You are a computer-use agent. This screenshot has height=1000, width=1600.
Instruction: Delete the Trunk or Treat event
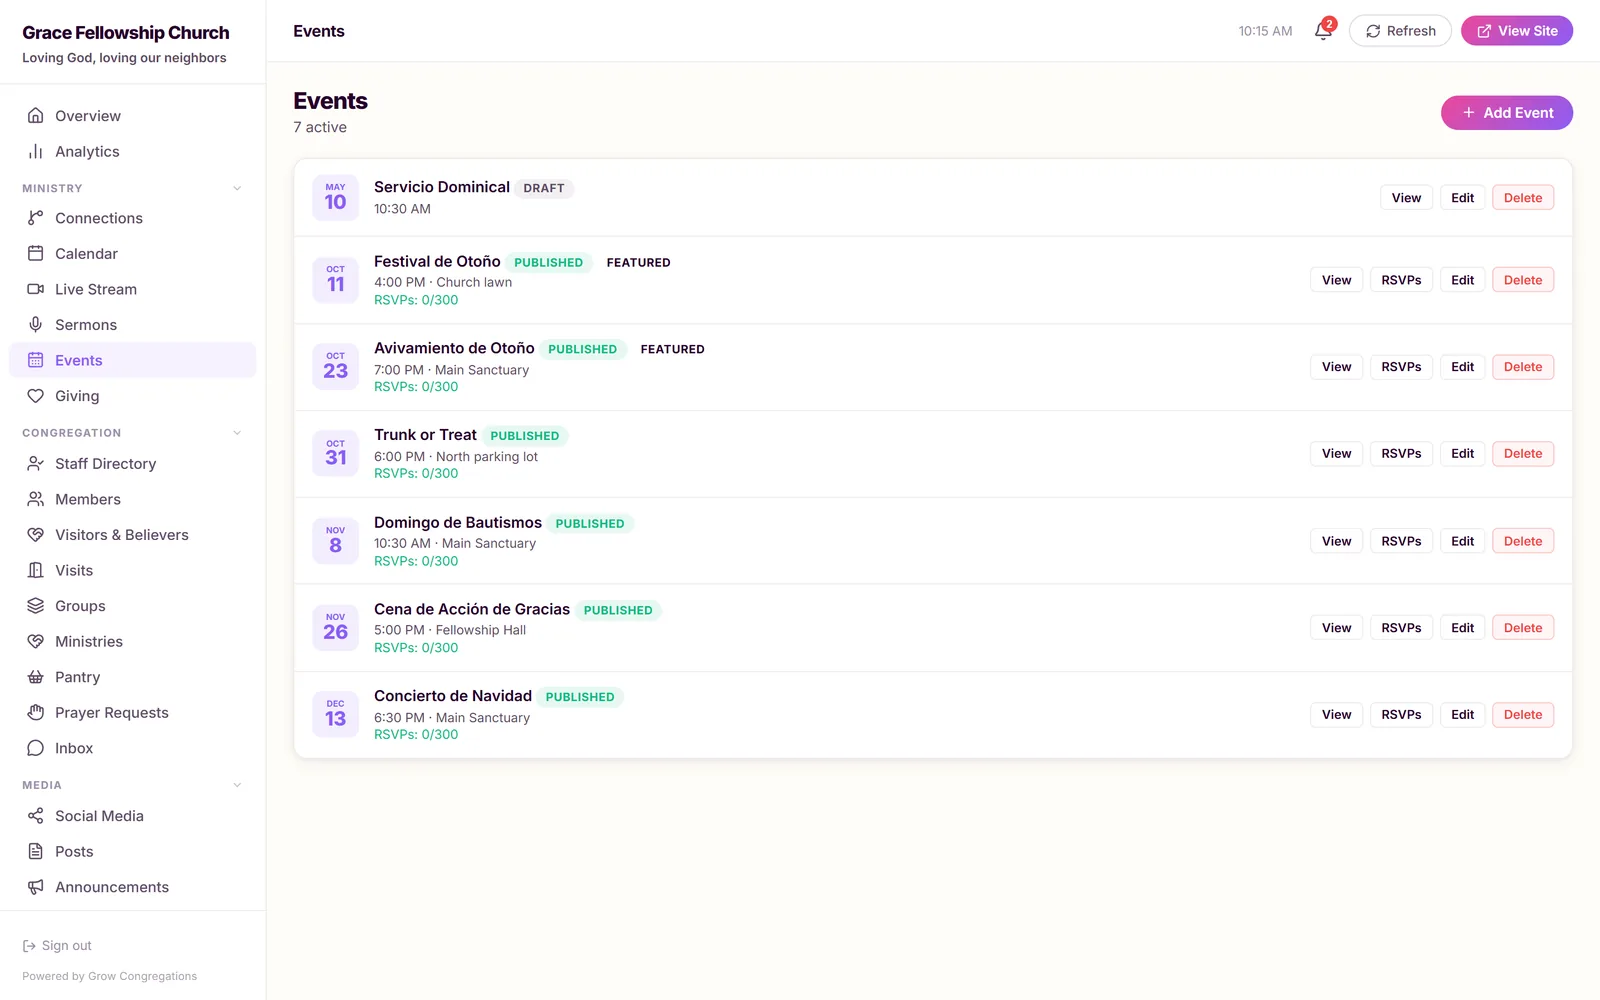pos(1523,454)
